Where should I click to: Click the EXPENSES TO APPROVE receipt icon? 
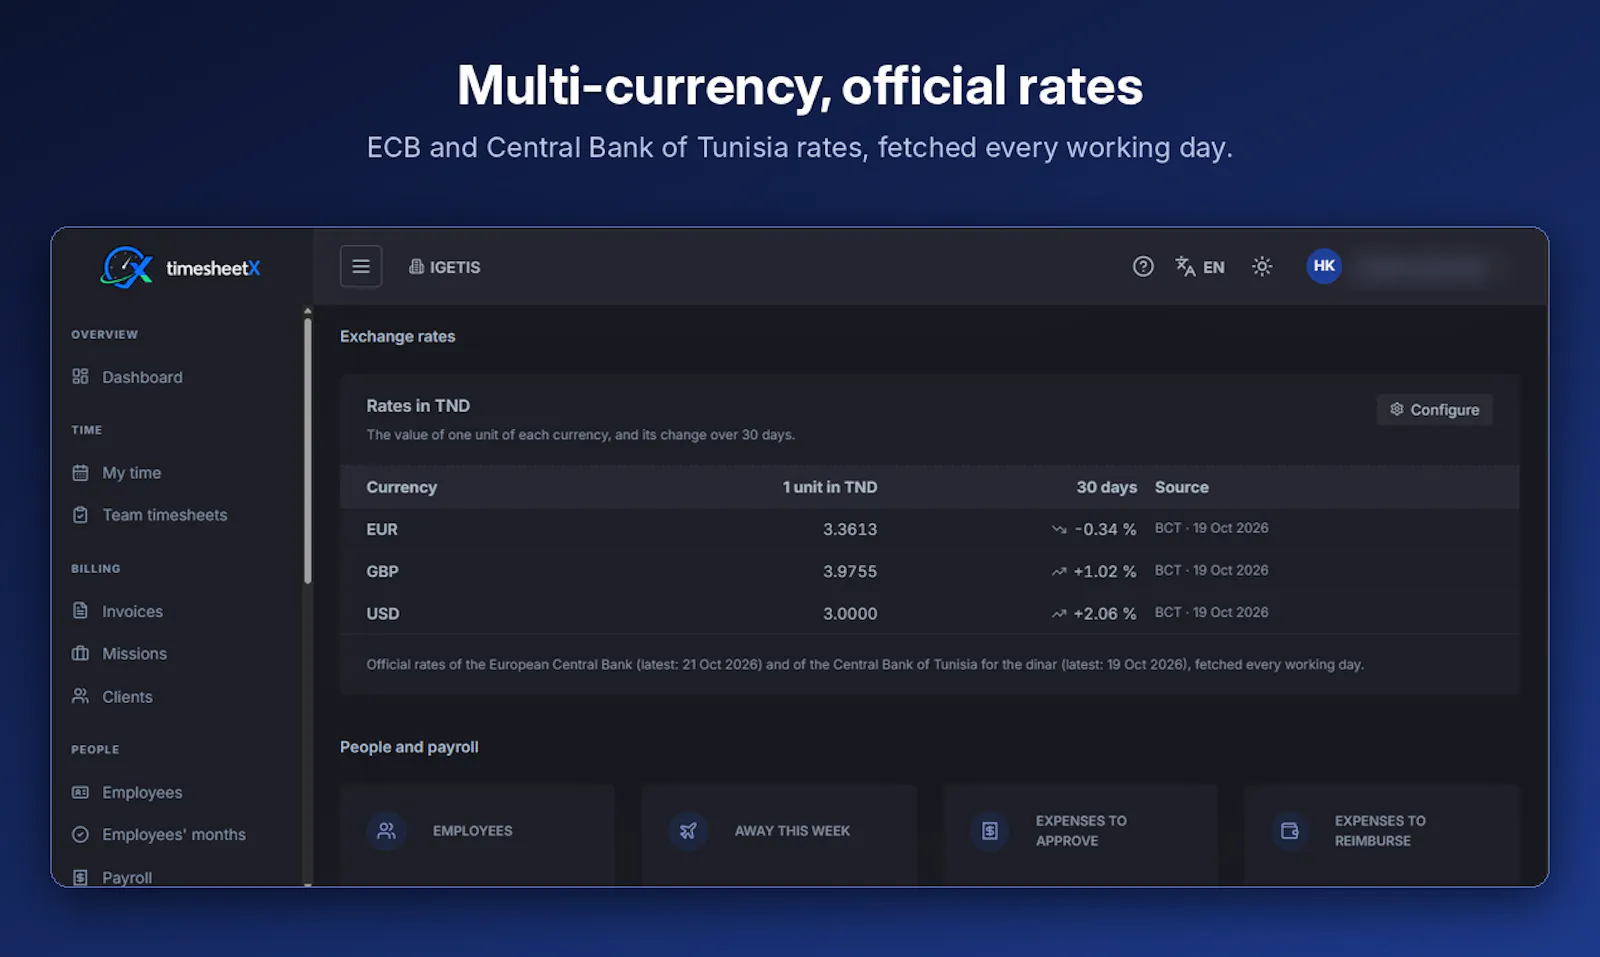[989, 831]
